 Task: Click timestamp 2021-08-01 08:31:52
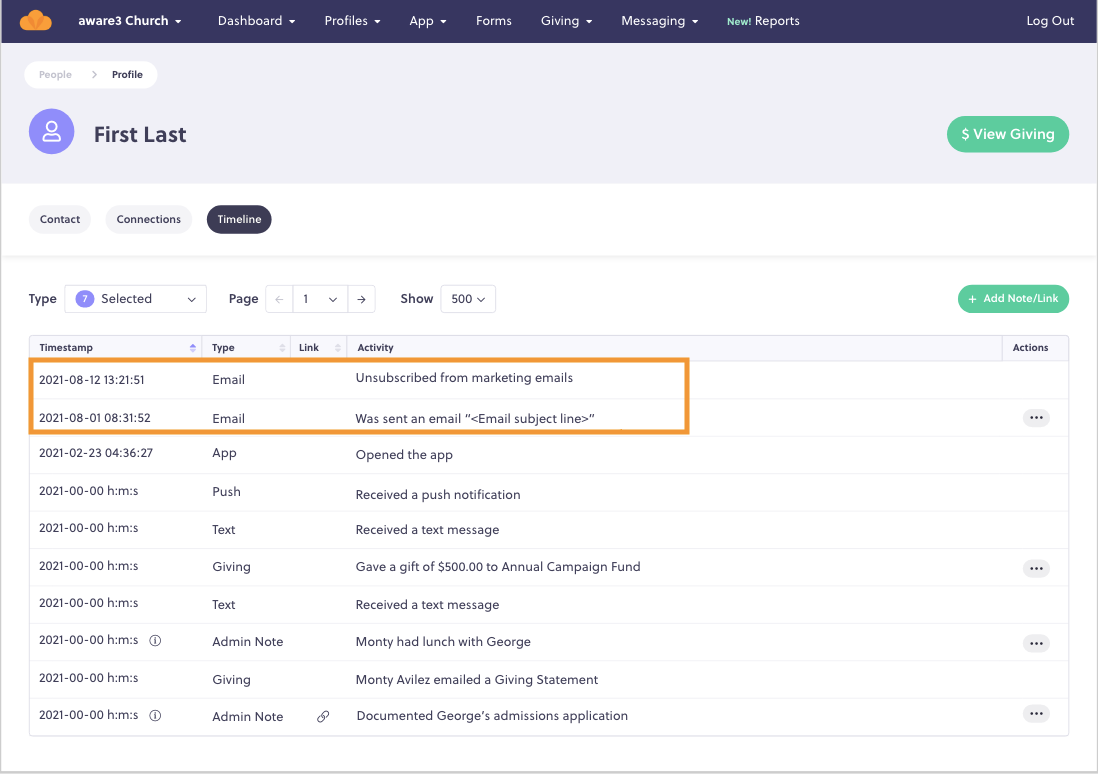pos(95,418)
